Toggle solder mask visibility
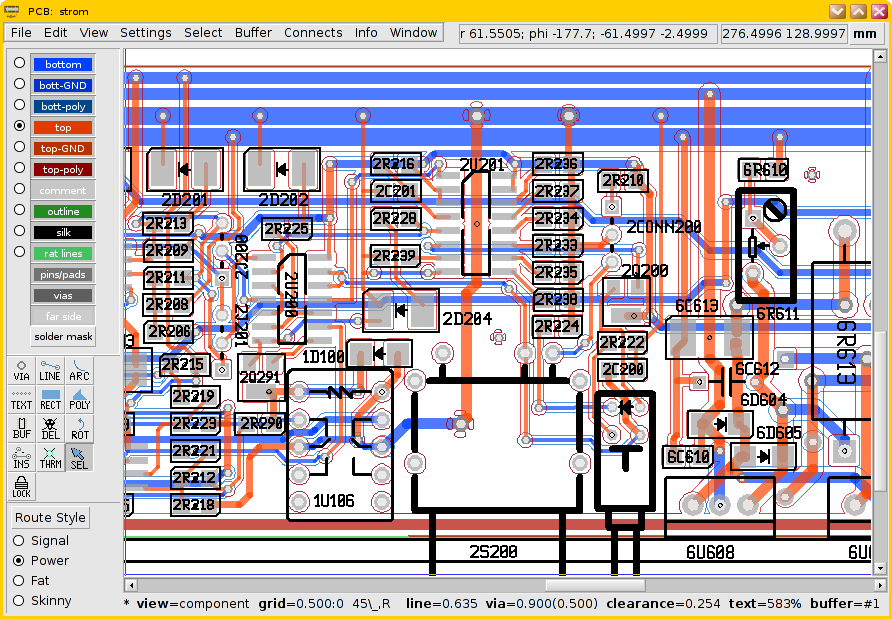 pyautogui.click(x=62, y=337)
